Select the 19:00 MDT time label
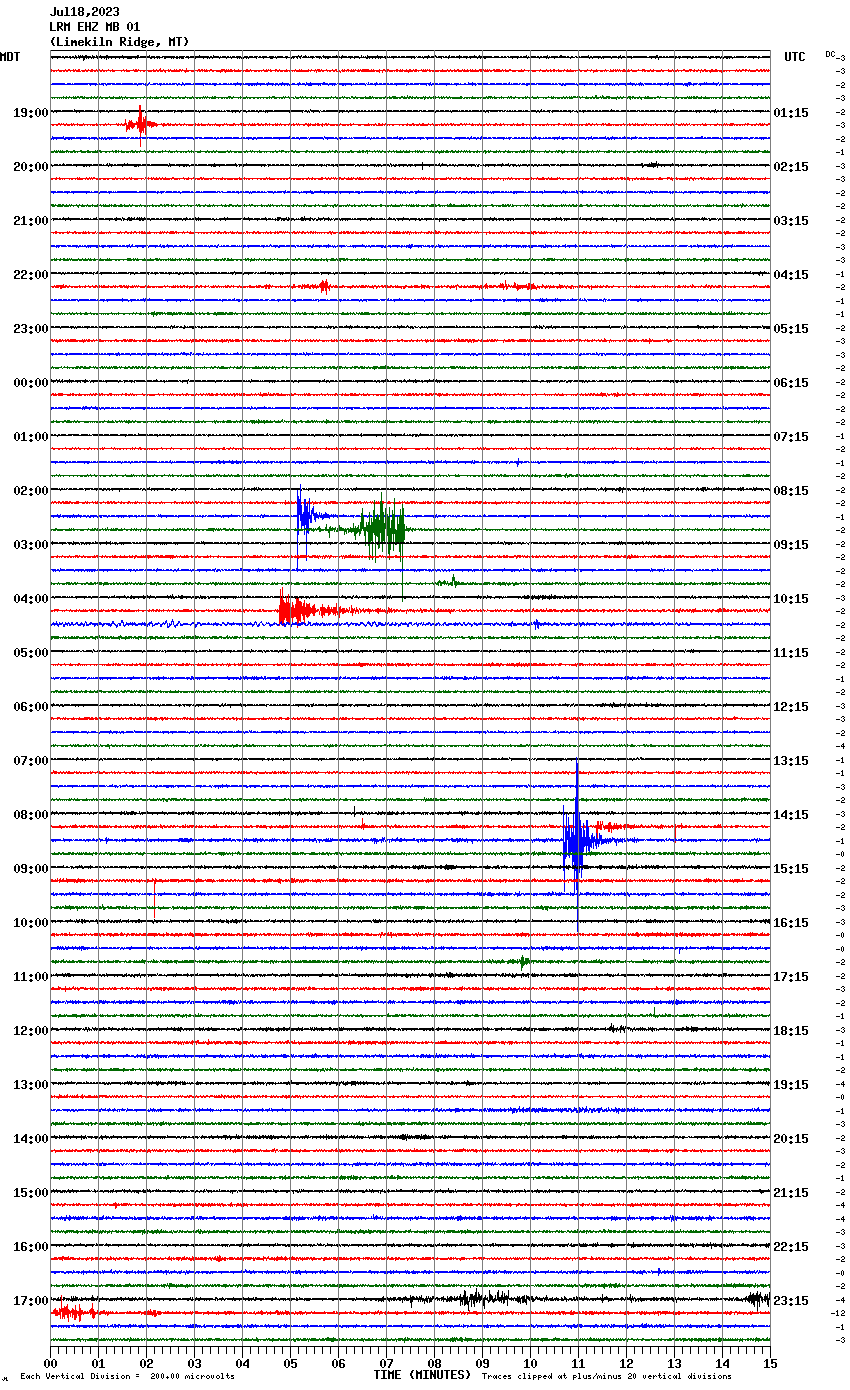The width and height of the screenshot is (850, 1390). 30,113
